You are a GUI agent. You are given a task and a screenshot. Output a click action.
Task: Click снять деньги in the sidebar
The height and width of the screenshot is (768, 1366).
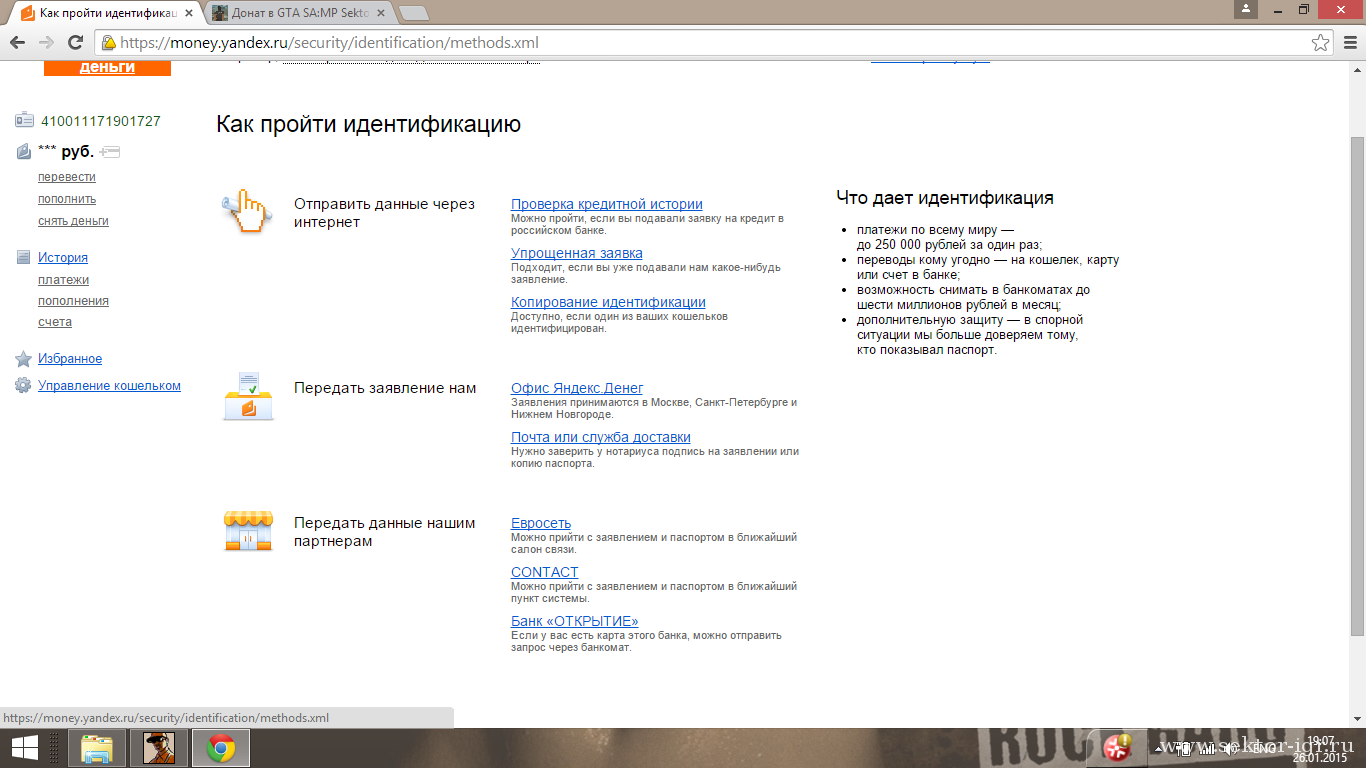pyautogui.click(x=73, y=221)
